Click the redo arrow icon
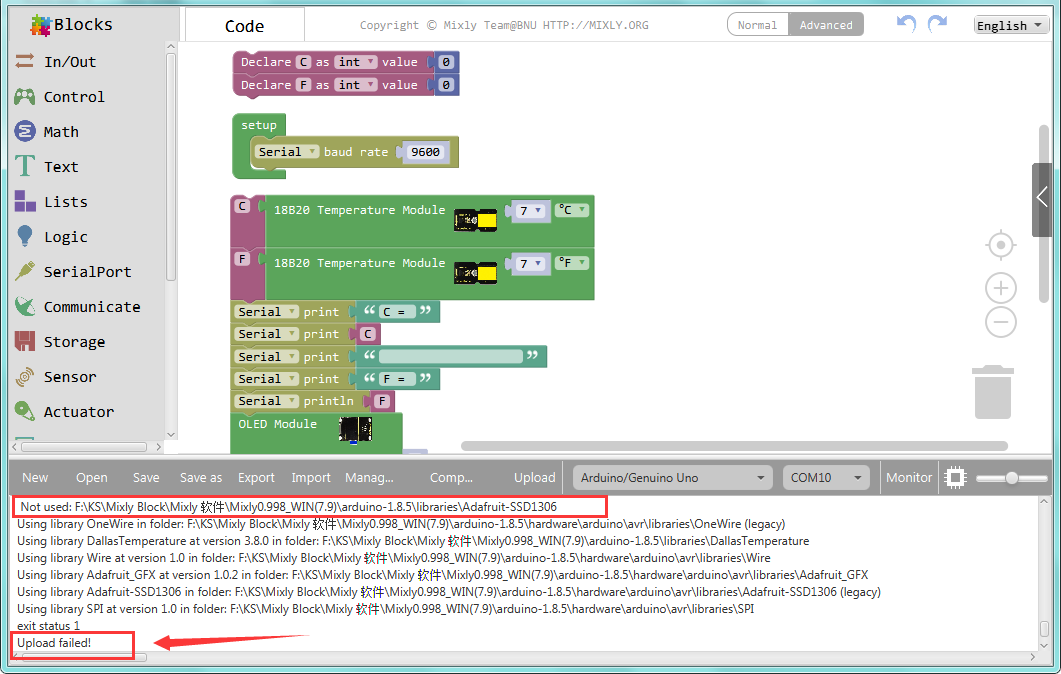Image resolution: width=1061 pixels, height=674 pixels. [x=937, y=24]
